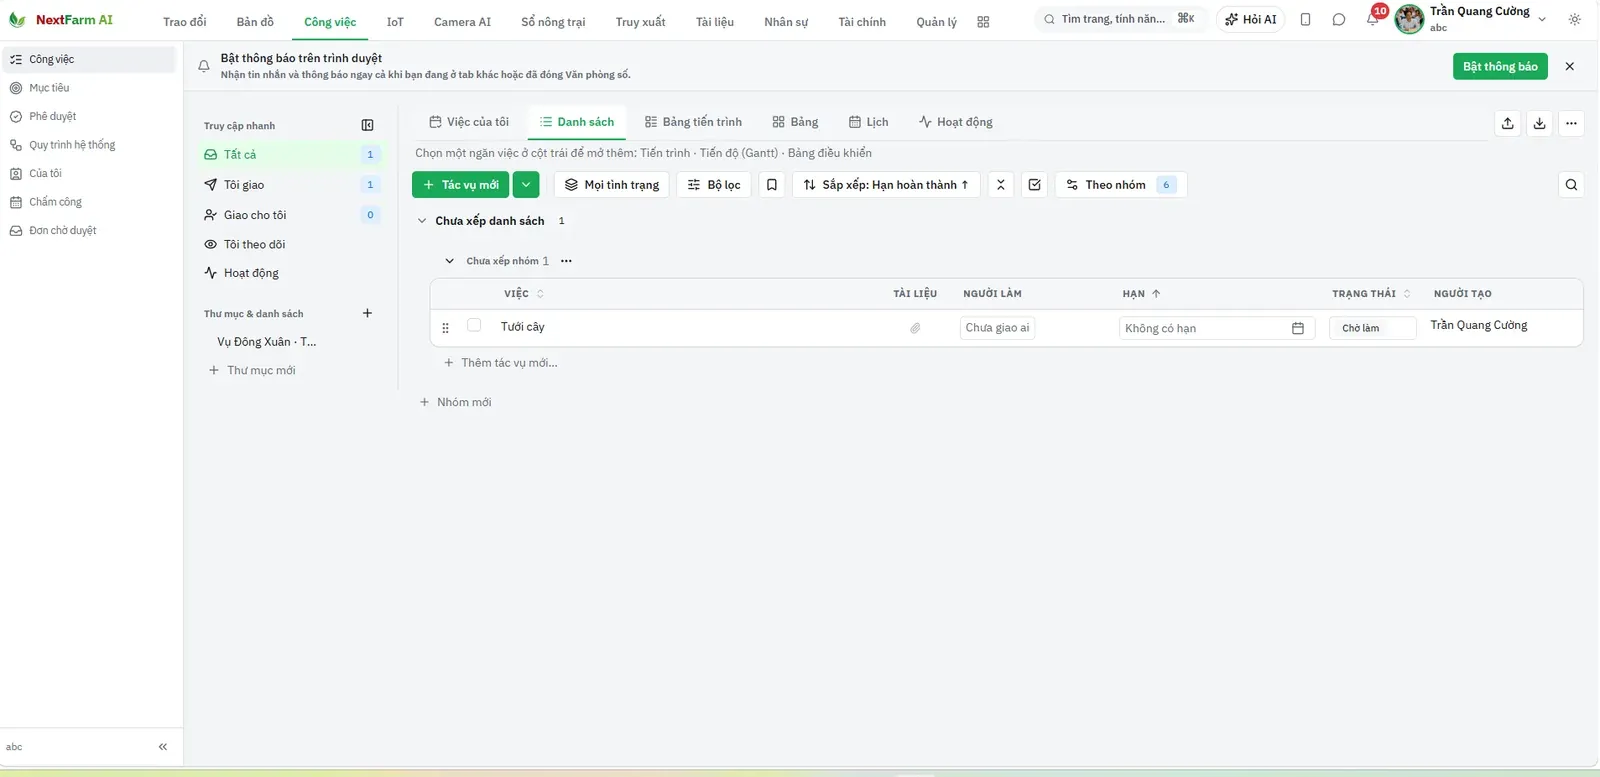1600x777 pixels.
Task: Click the Tác vụ mới button
Action: click(461, 184)
